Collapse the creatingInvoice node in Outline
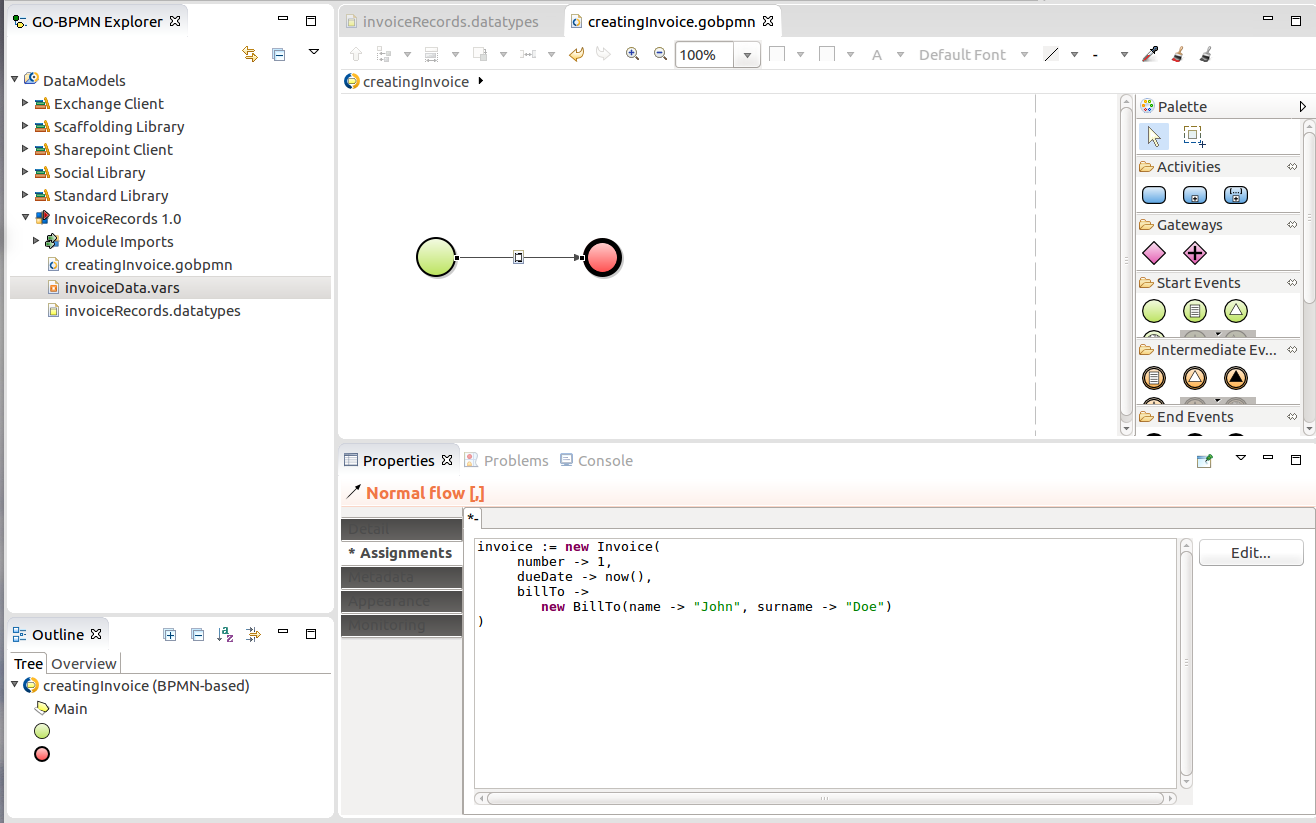This screenshot has height=823, width=1316. [x=15, y=685]
